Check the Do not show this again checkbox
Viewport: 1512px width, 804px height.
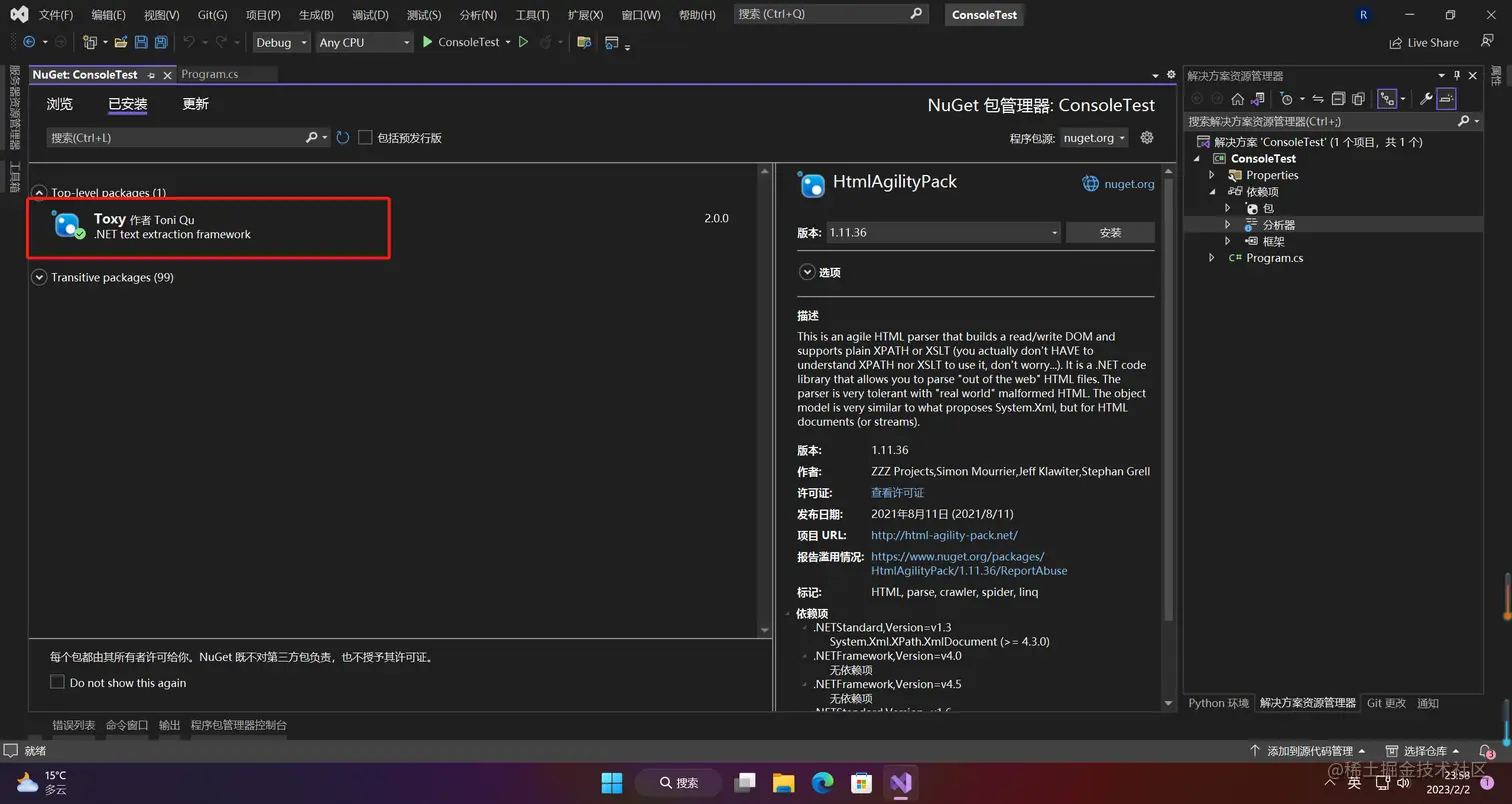[x=57, y=682]
